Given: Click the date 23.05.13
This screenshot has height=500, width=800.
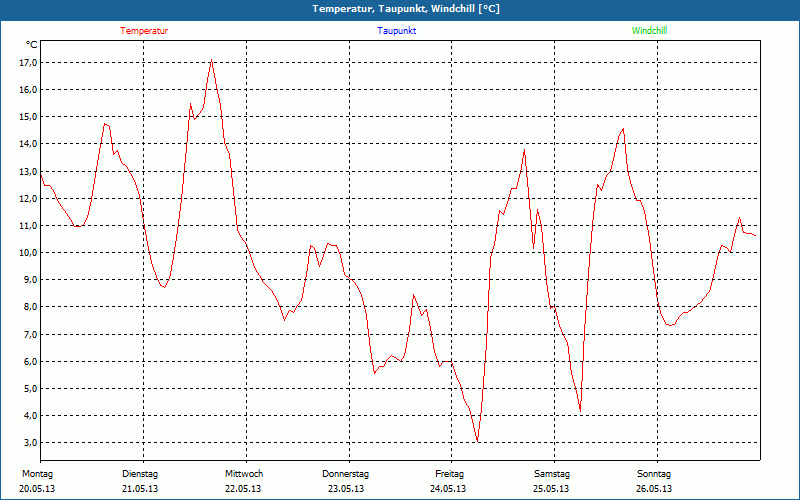Looking at the screenshot, I should (346, 489).
